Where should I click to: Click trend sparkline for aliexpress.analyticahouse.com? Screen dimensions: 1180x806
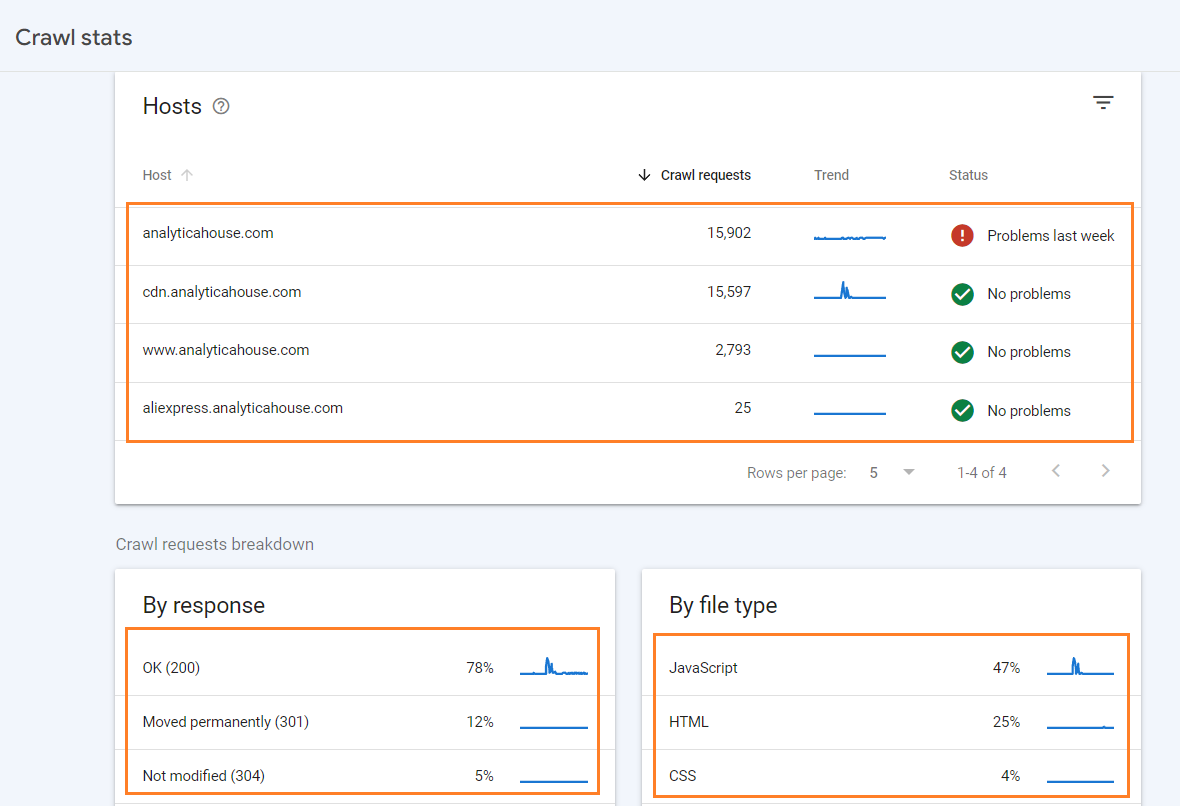click(850, 413)
